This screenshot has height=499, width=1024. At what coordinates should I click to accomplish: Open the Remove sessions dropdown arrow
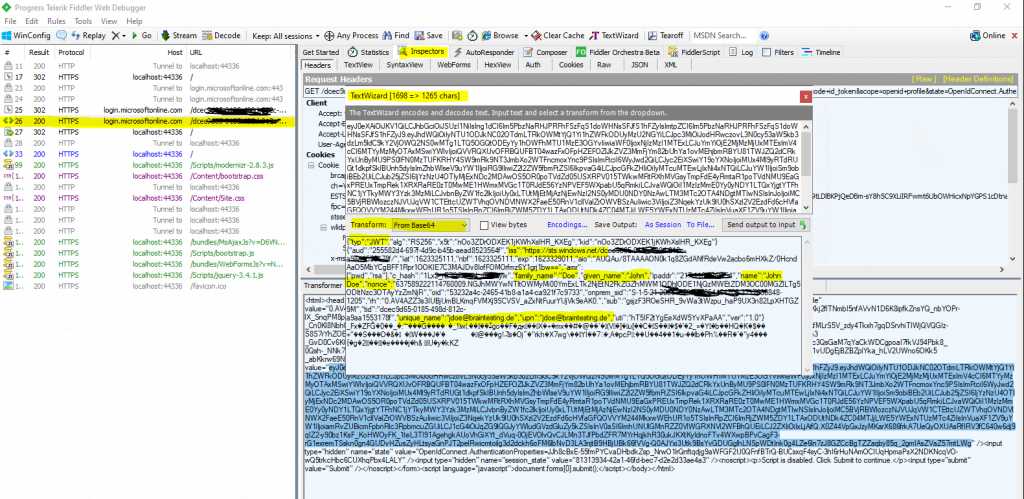click(x=123, y=35)
